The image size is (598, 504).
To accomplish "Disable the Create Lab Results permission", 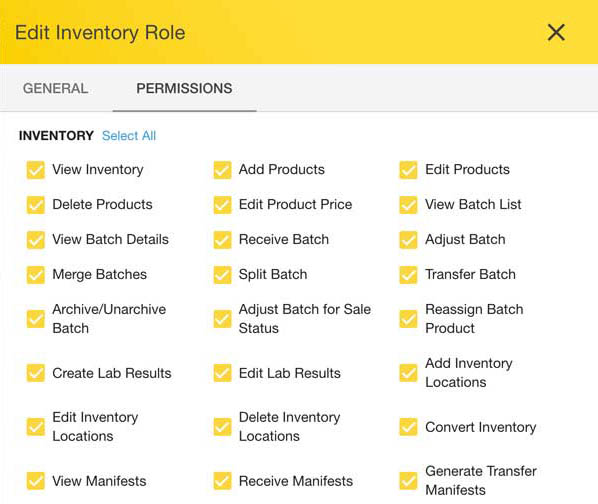I will click(x=35, y=373).
